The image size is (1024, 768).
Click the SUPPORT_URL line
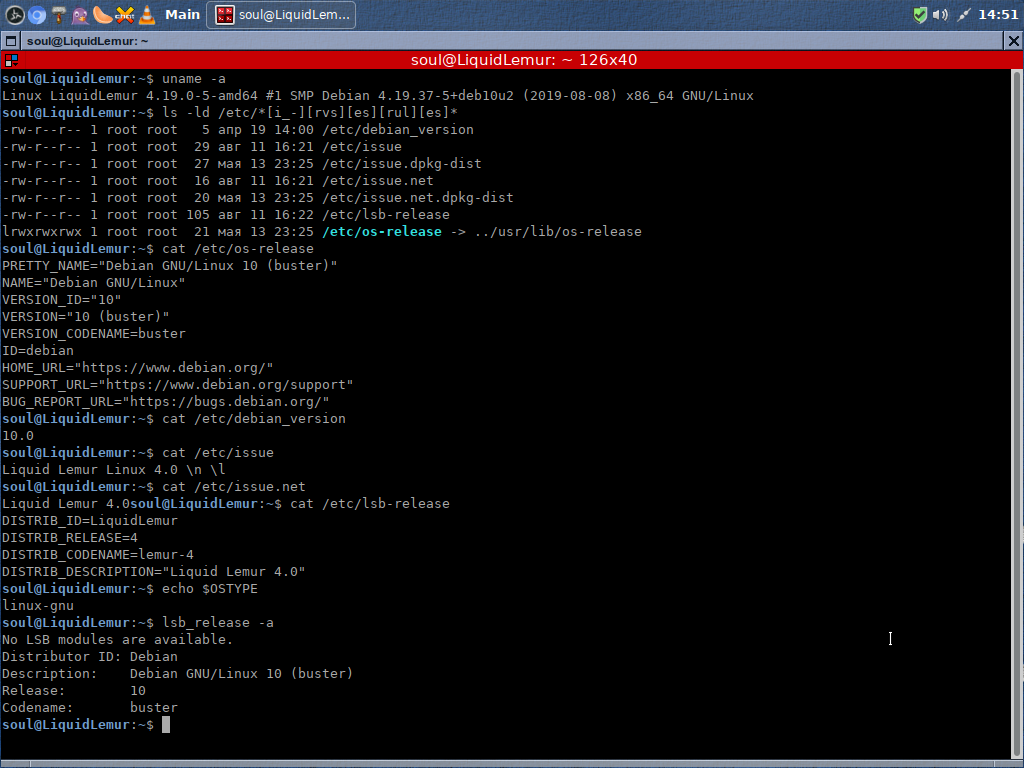coord(178,385)
